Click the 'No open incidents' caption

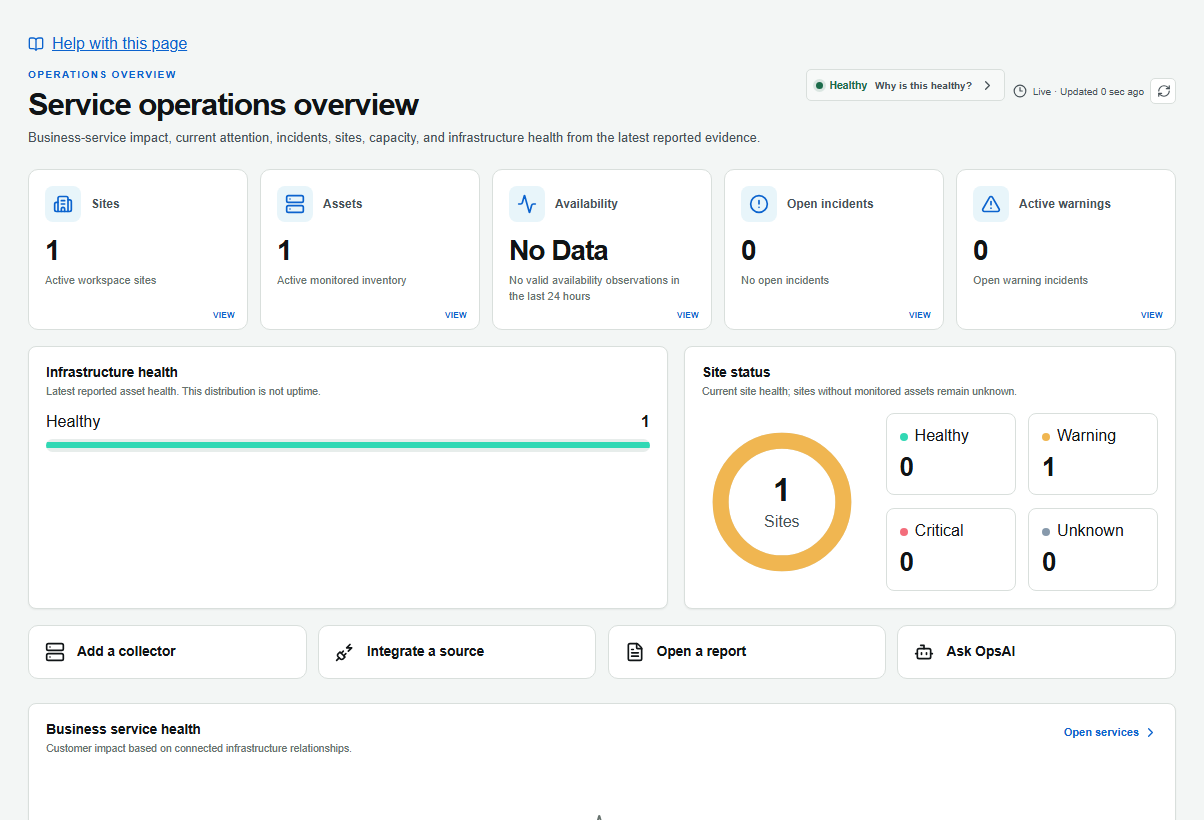(785, 281)
